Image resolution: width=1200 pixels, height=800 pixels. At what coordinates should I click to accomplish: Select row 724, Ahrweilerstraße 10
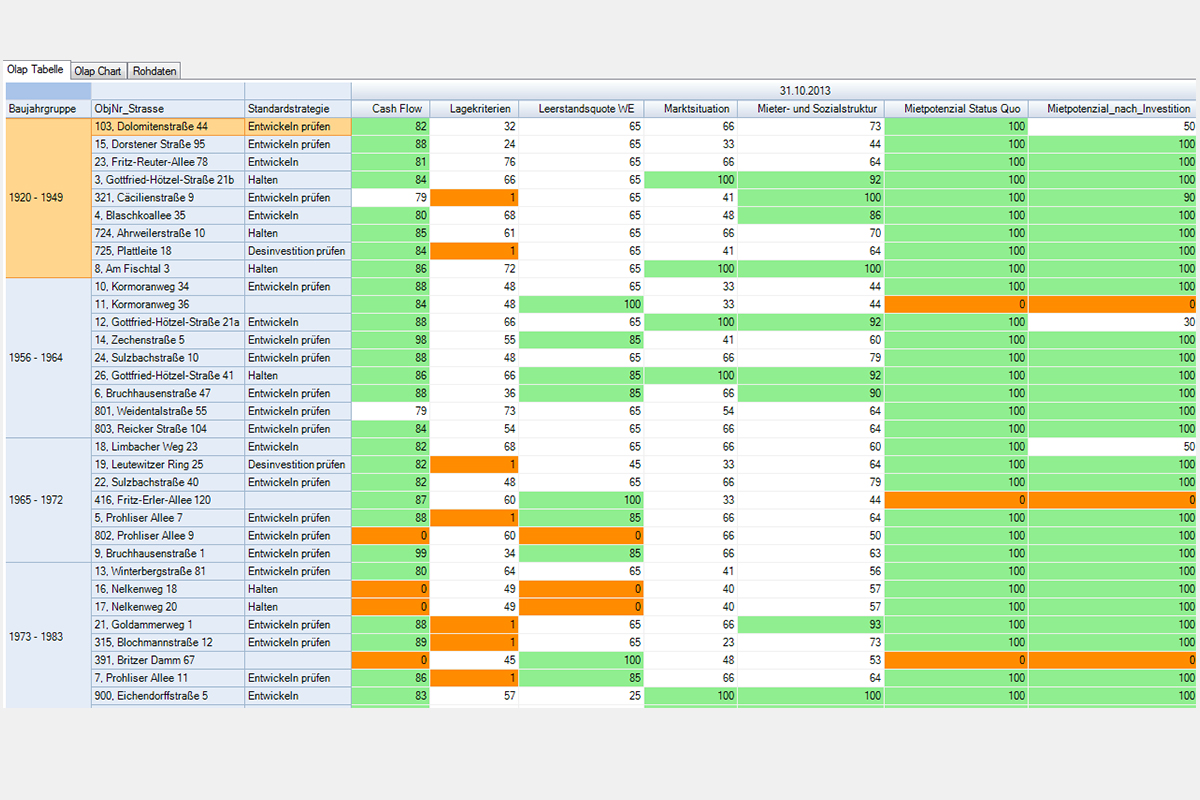168,233
